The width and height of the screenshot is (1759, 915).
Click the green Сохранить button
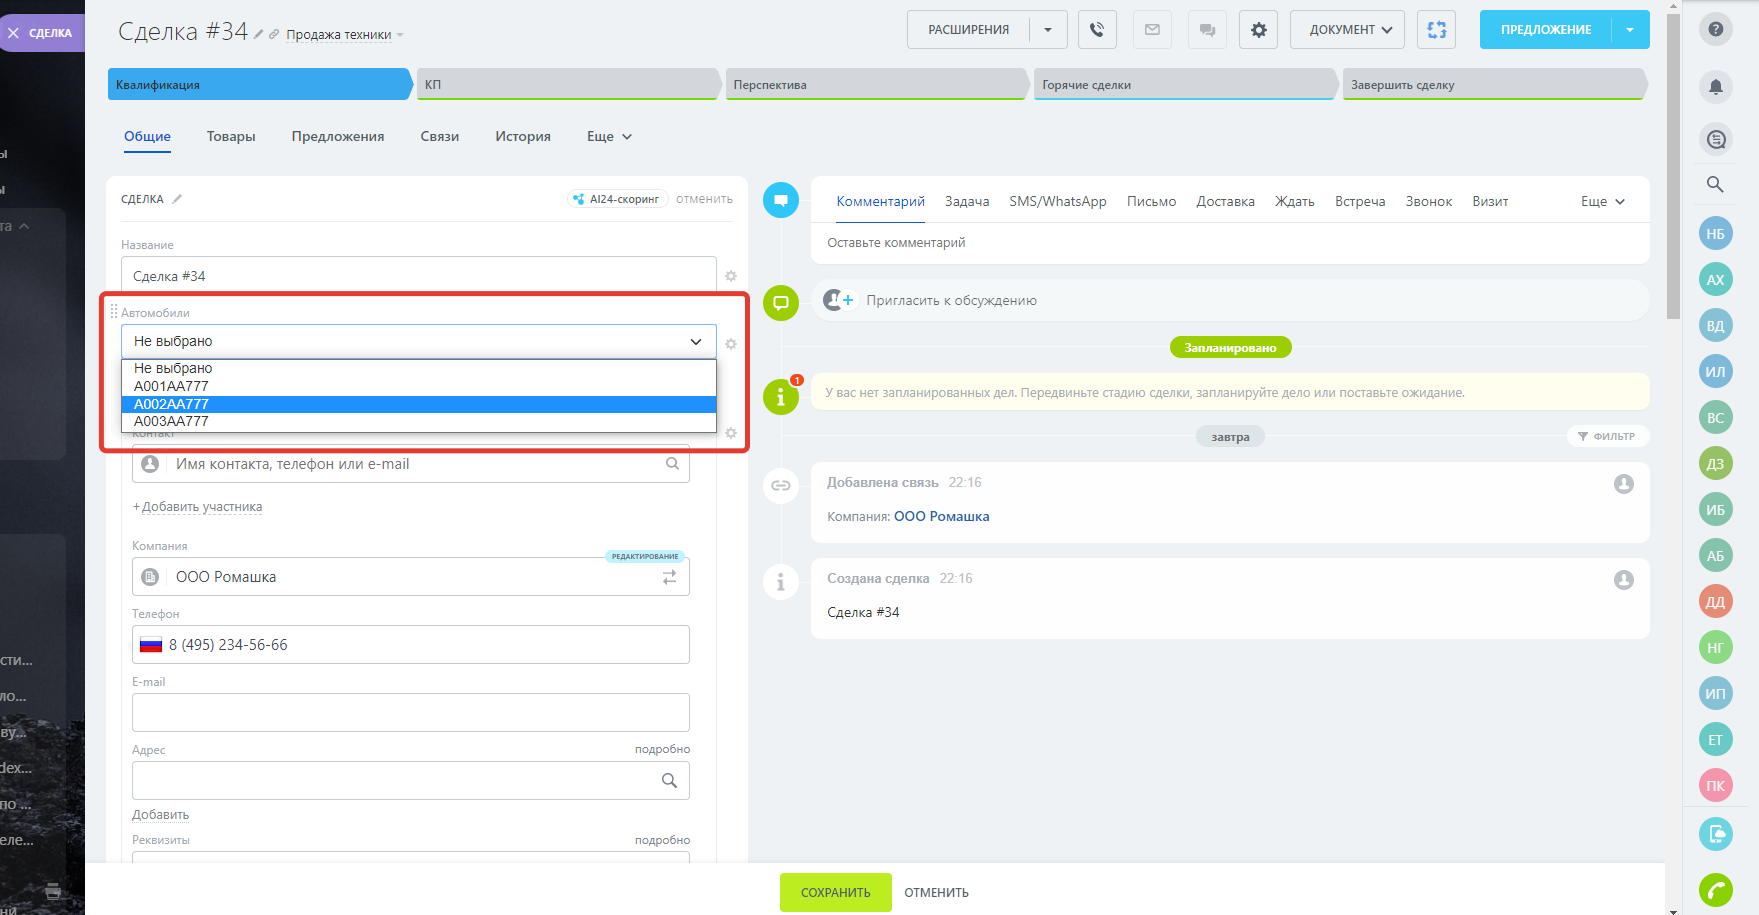pyautogui.click(x=835, y=892)
